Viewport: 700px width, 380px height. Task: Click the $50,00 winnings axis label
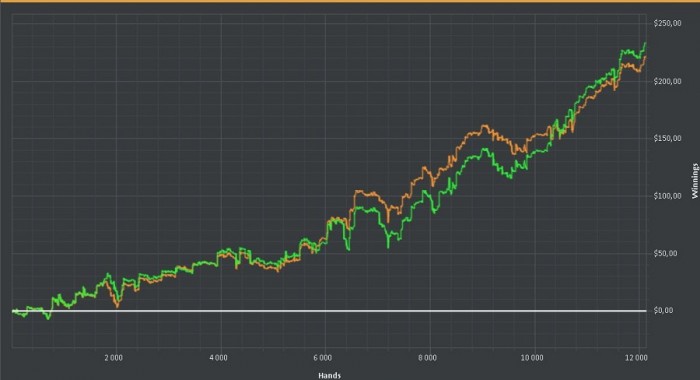click(x=666, y=253)
